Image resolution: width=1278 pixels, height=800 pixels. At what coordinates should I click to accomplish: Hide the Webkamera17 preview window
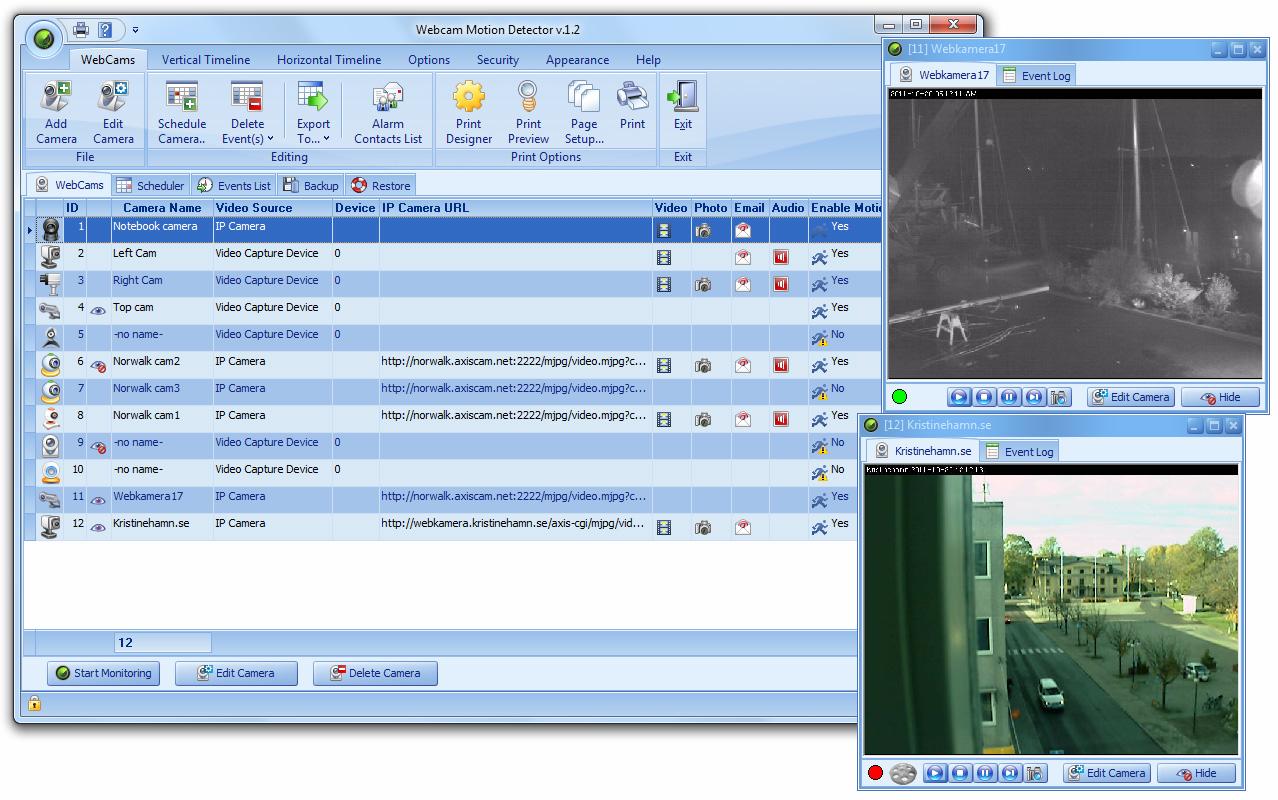(x=1219, y=397)
